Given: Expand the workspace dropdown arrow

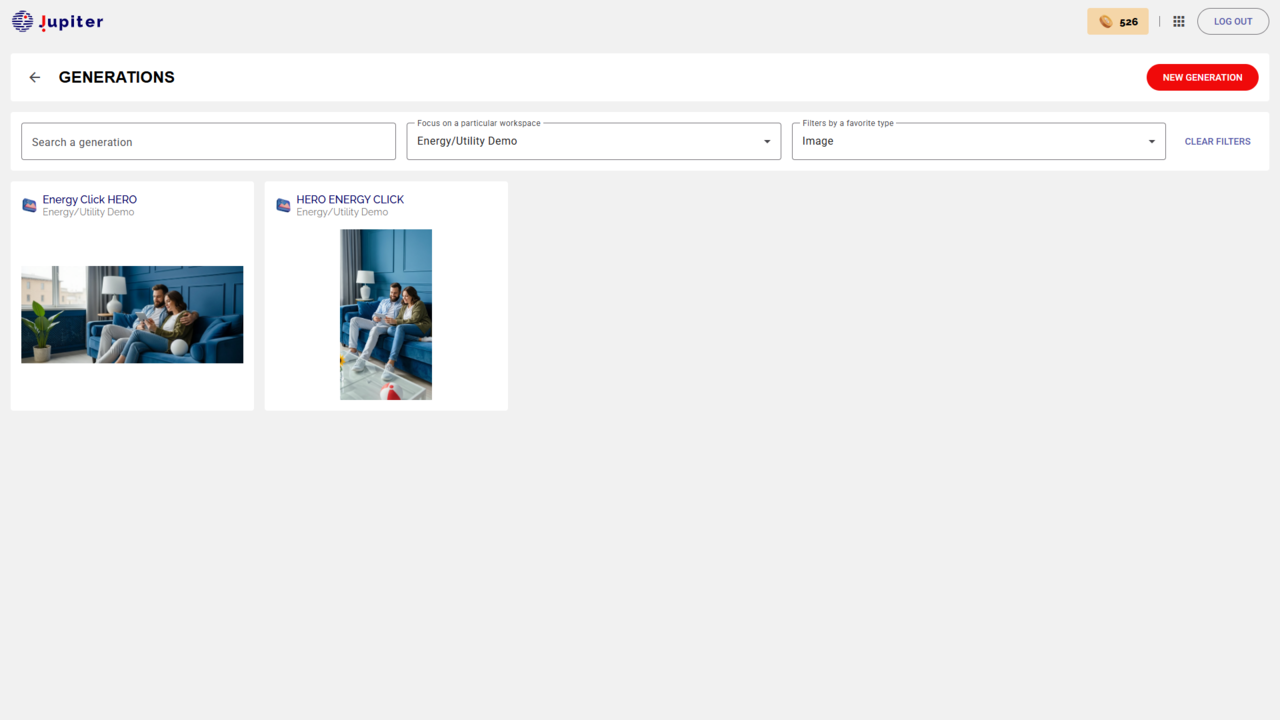Looking at the screenshot, I should coord(767,141).
